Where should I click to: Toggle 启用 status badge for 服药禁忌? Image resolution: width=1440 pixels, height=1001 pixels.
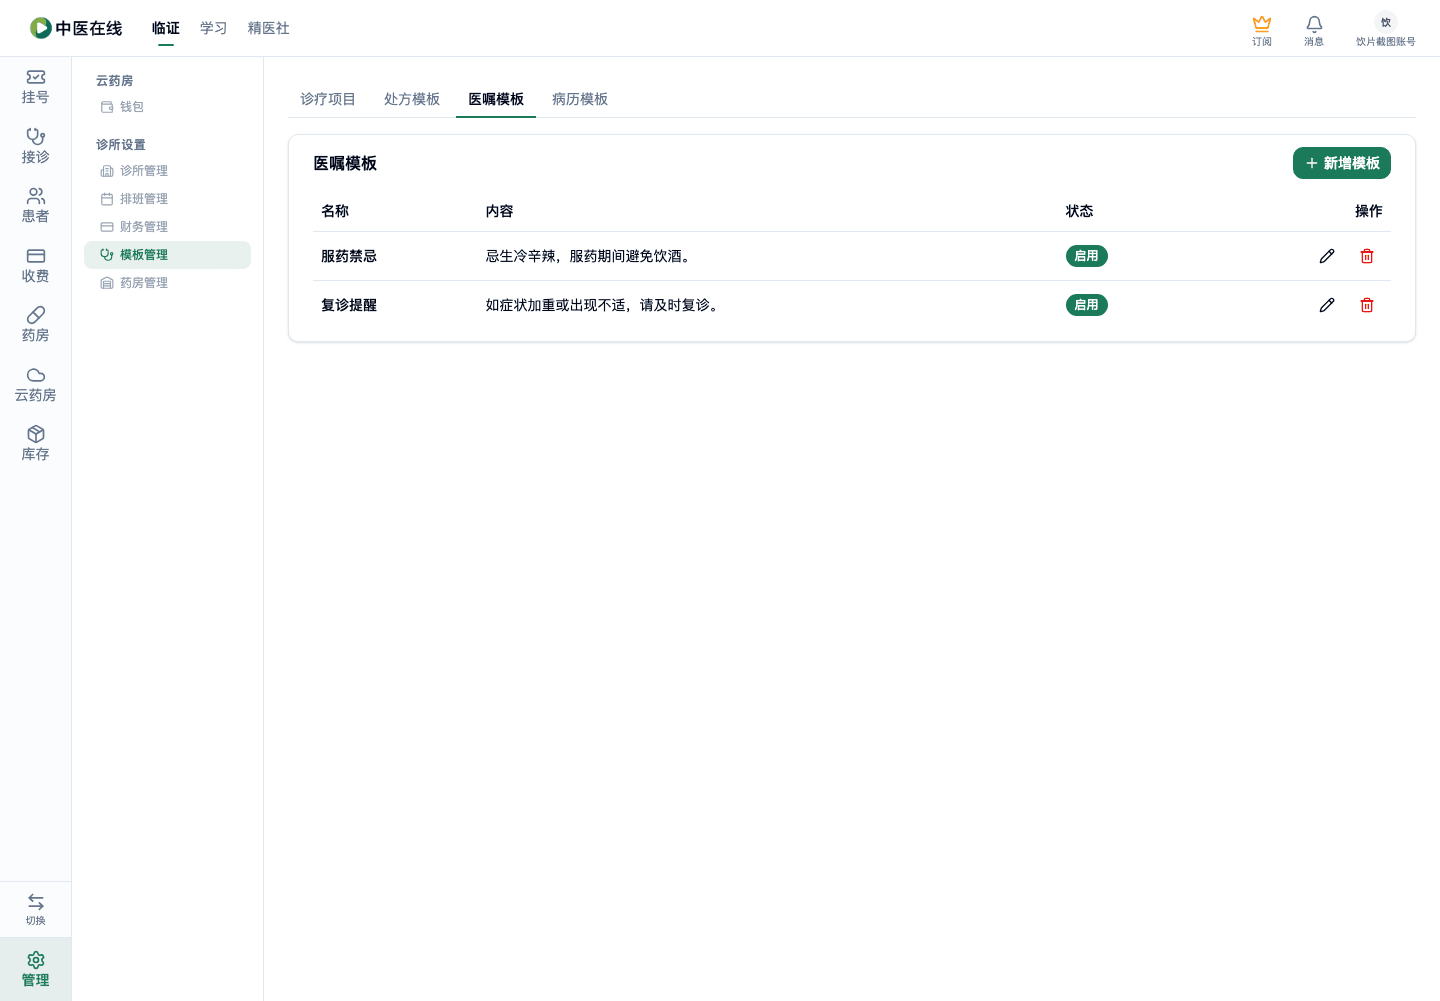point(1086,256)
